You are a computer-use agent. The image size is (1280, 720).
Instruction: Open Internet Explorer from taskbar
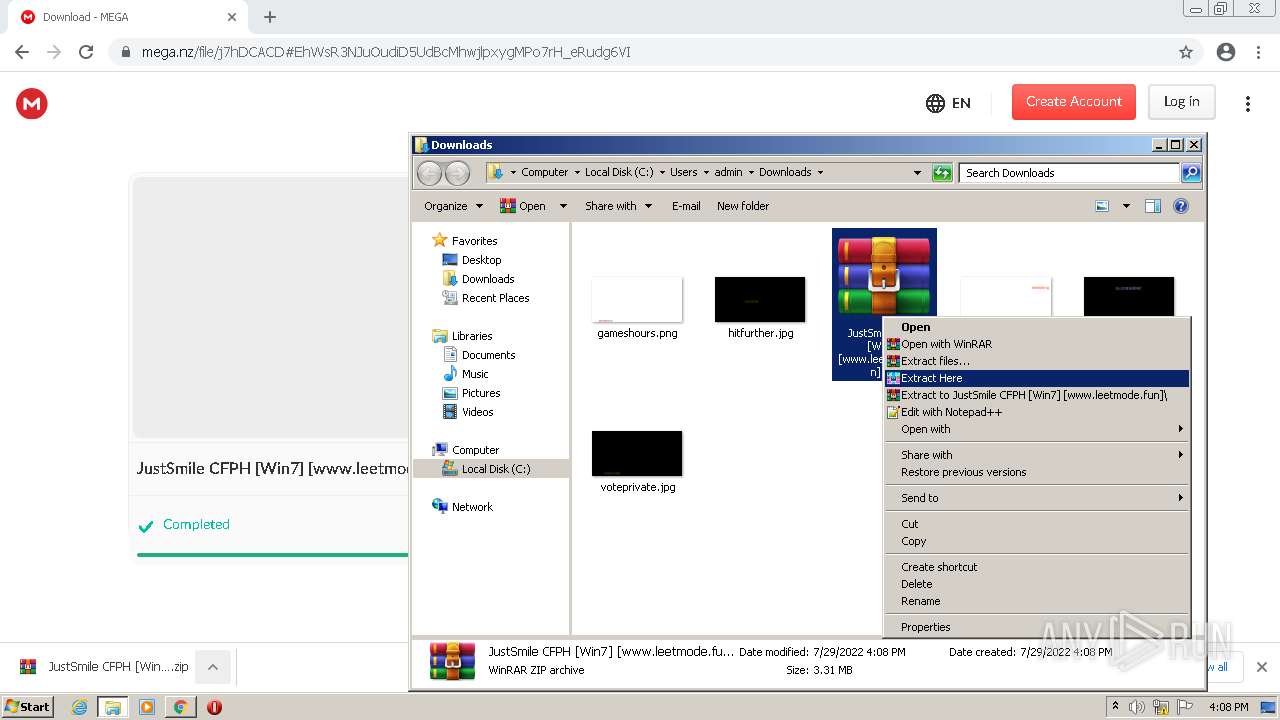[79, 707]
